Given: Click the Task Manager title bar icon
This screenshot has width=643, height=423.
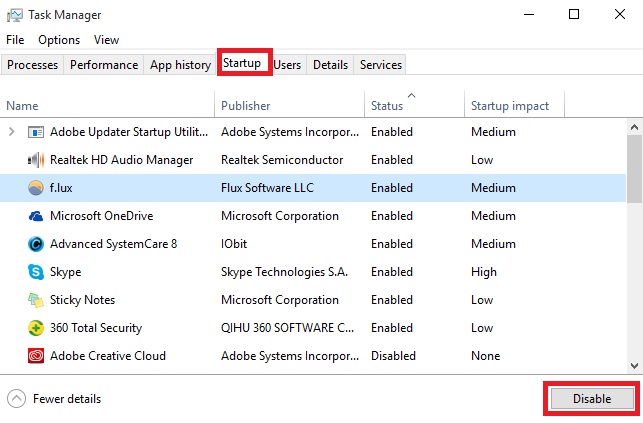Looking at the screenshot, I should coord(15,16).
